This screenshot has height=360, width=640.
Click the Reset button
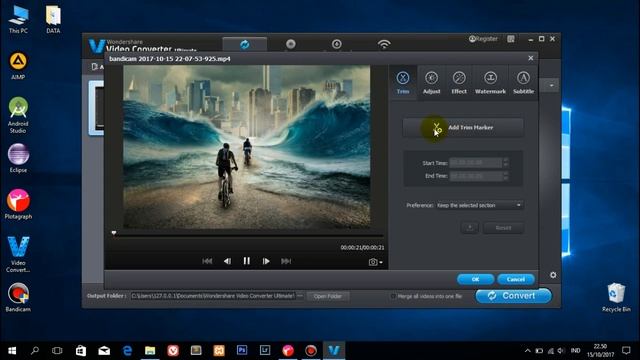pos(503,228)
